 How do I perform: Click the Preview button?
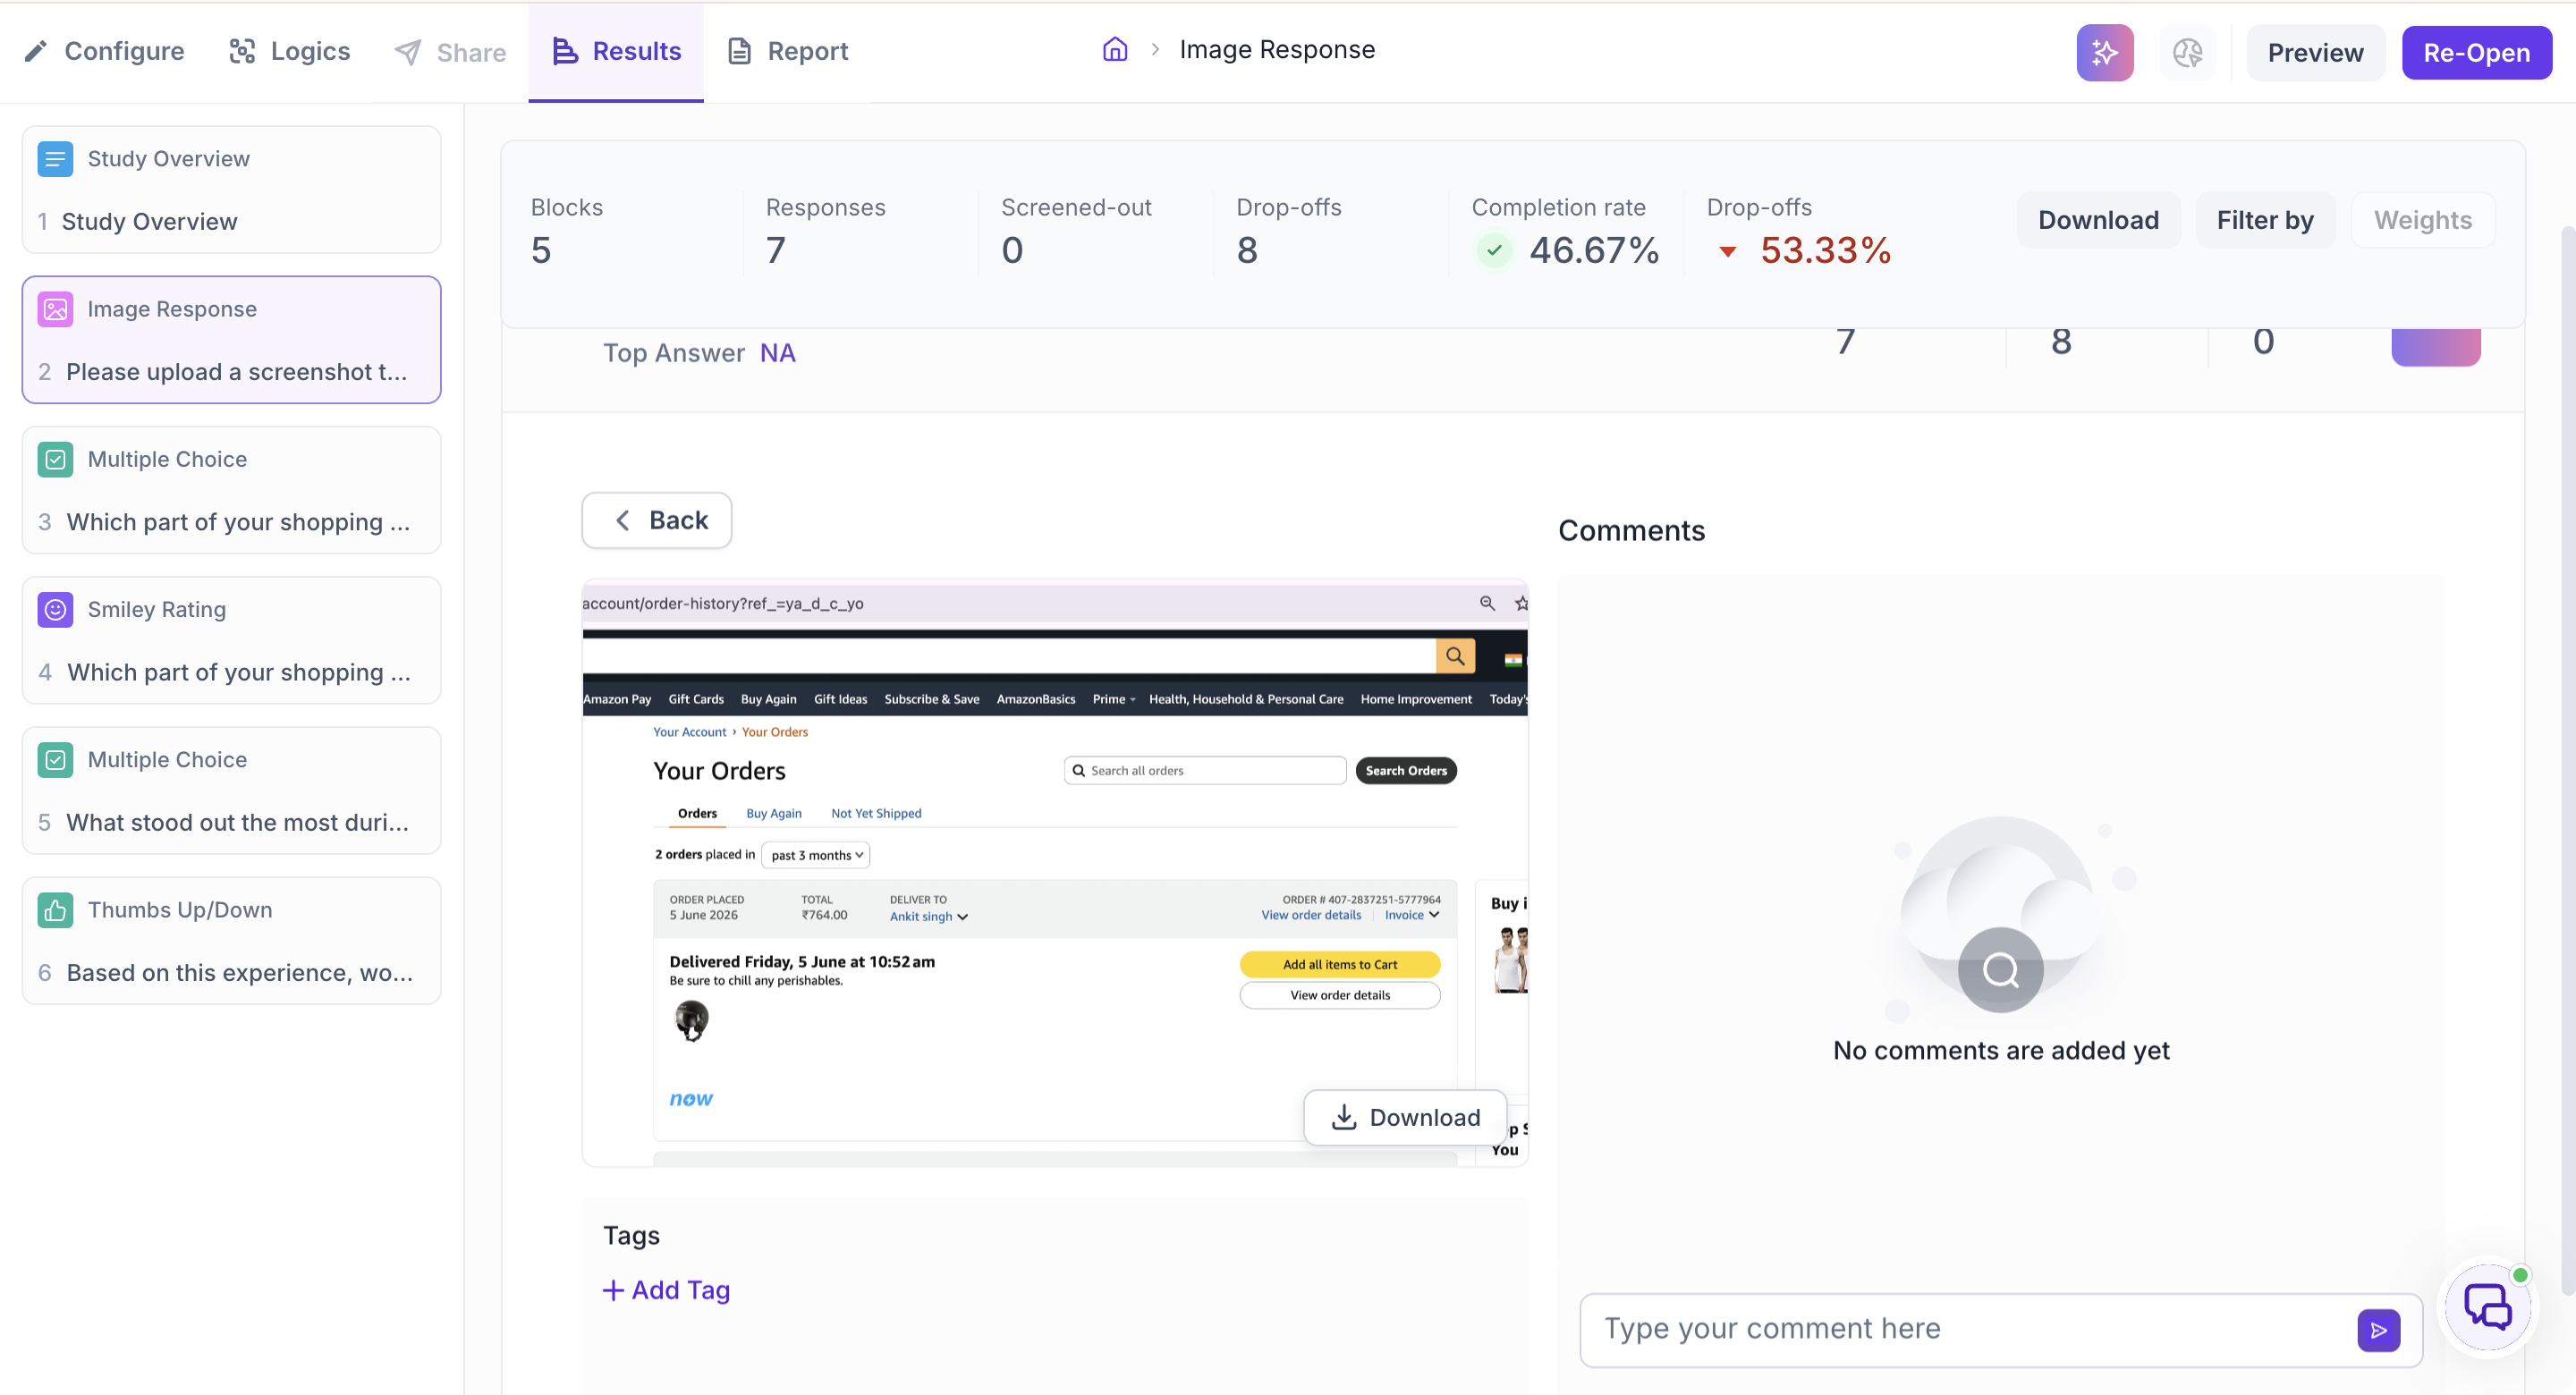point(2315,52)
